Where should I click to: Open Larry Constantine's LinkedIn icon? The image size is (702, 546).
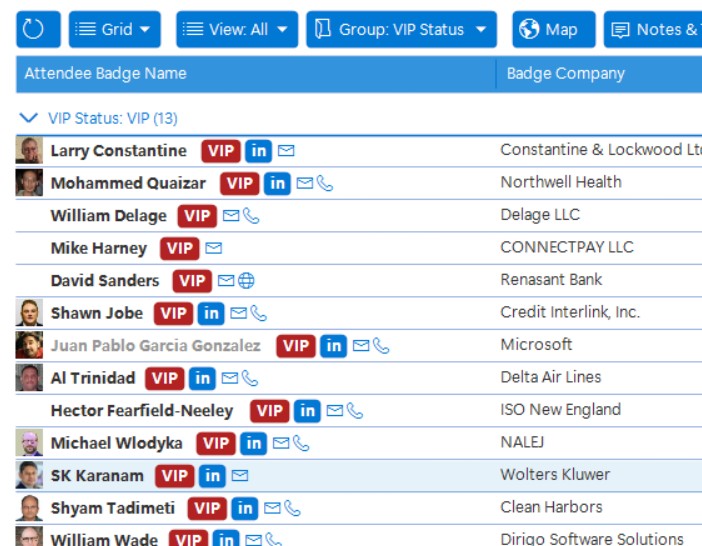point(258,151)
